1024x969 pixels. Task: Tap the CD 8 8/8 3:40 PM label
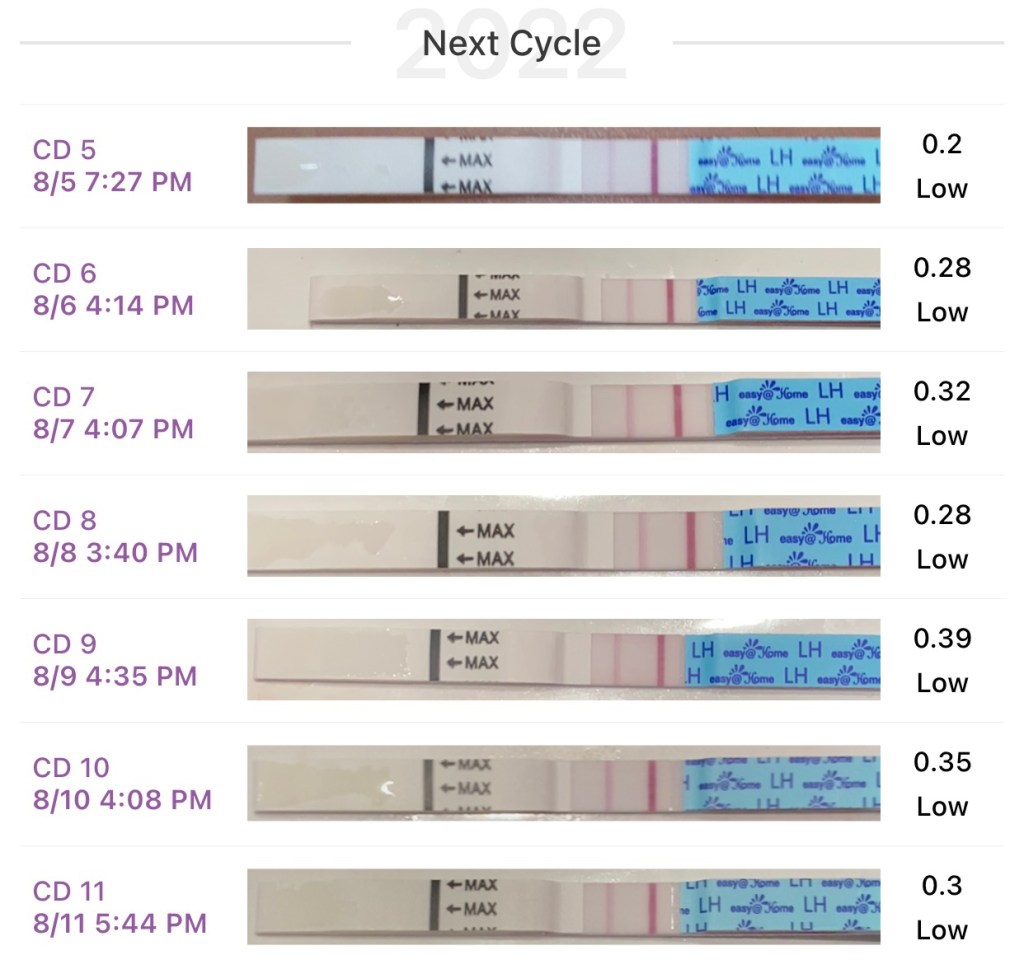115,536
